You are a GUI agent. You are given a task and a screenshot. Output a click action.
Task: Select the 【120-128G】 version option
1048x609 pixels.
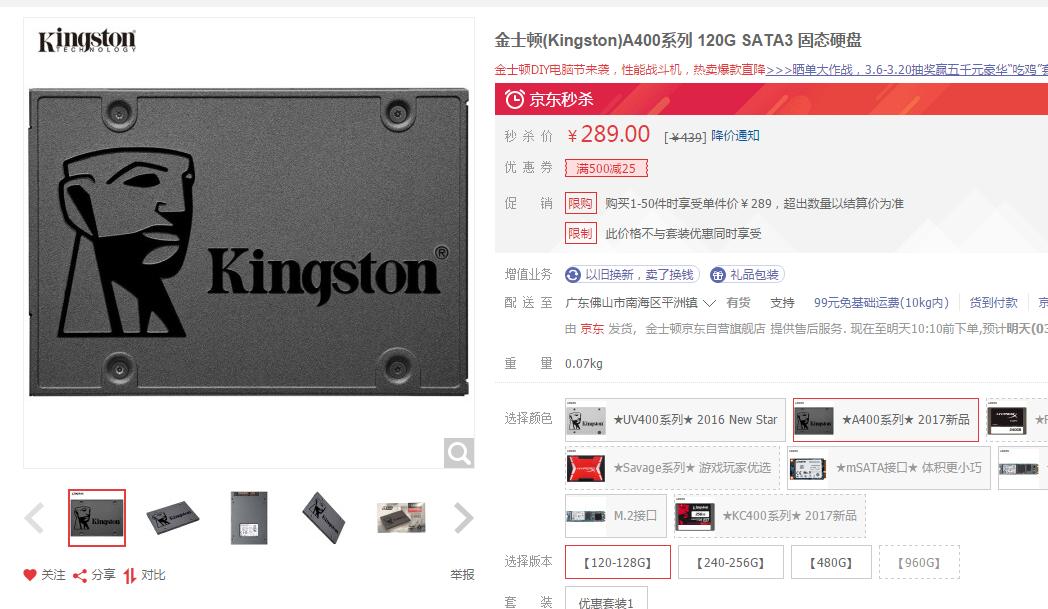point(618,562)
